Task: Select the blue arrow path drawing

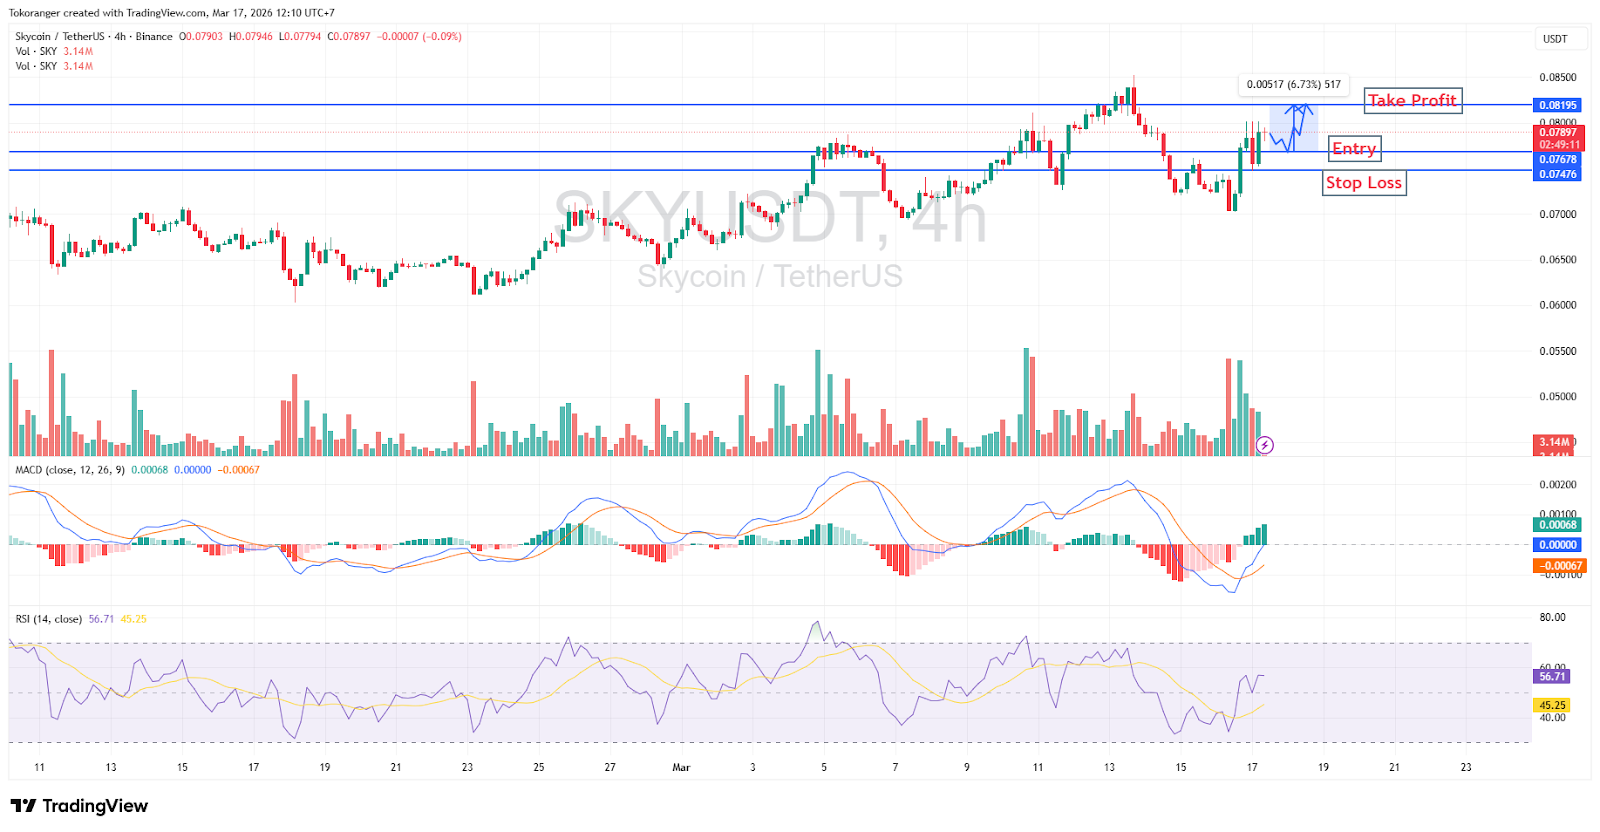Action: click(x=1296, y=126)
